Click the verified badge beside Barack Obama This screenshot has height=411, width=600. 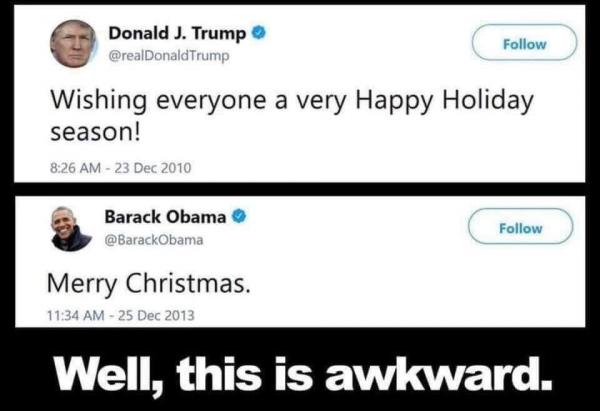[239, 216]
